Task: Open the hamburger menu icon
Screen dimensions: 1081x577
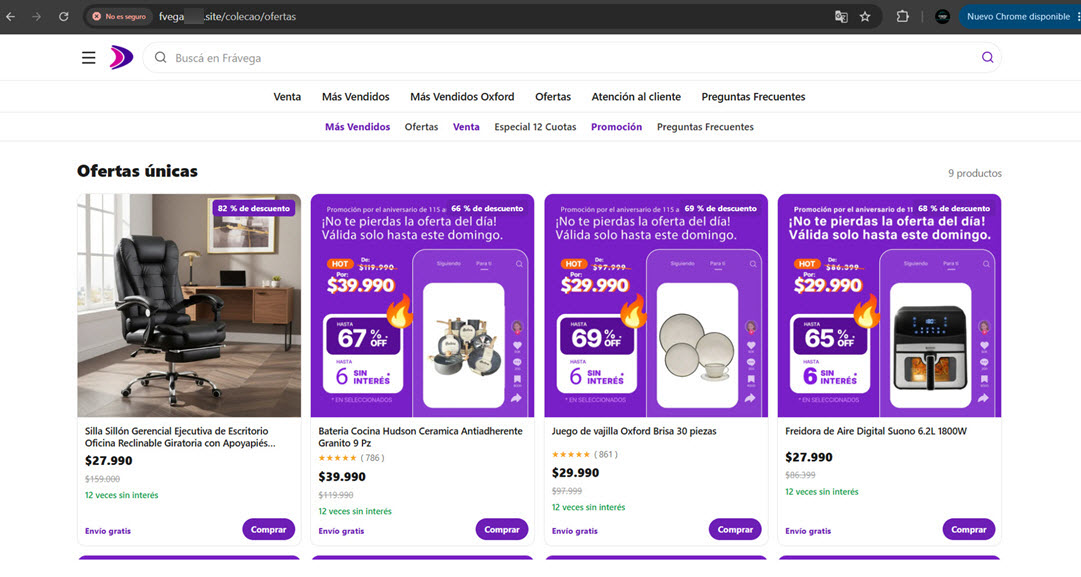Action: coord(89,58)
